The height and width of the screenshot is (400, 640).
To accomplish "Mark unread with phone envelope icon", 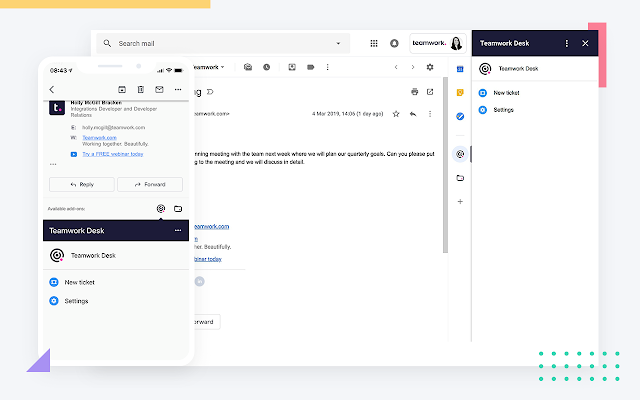I will (159, 89).
